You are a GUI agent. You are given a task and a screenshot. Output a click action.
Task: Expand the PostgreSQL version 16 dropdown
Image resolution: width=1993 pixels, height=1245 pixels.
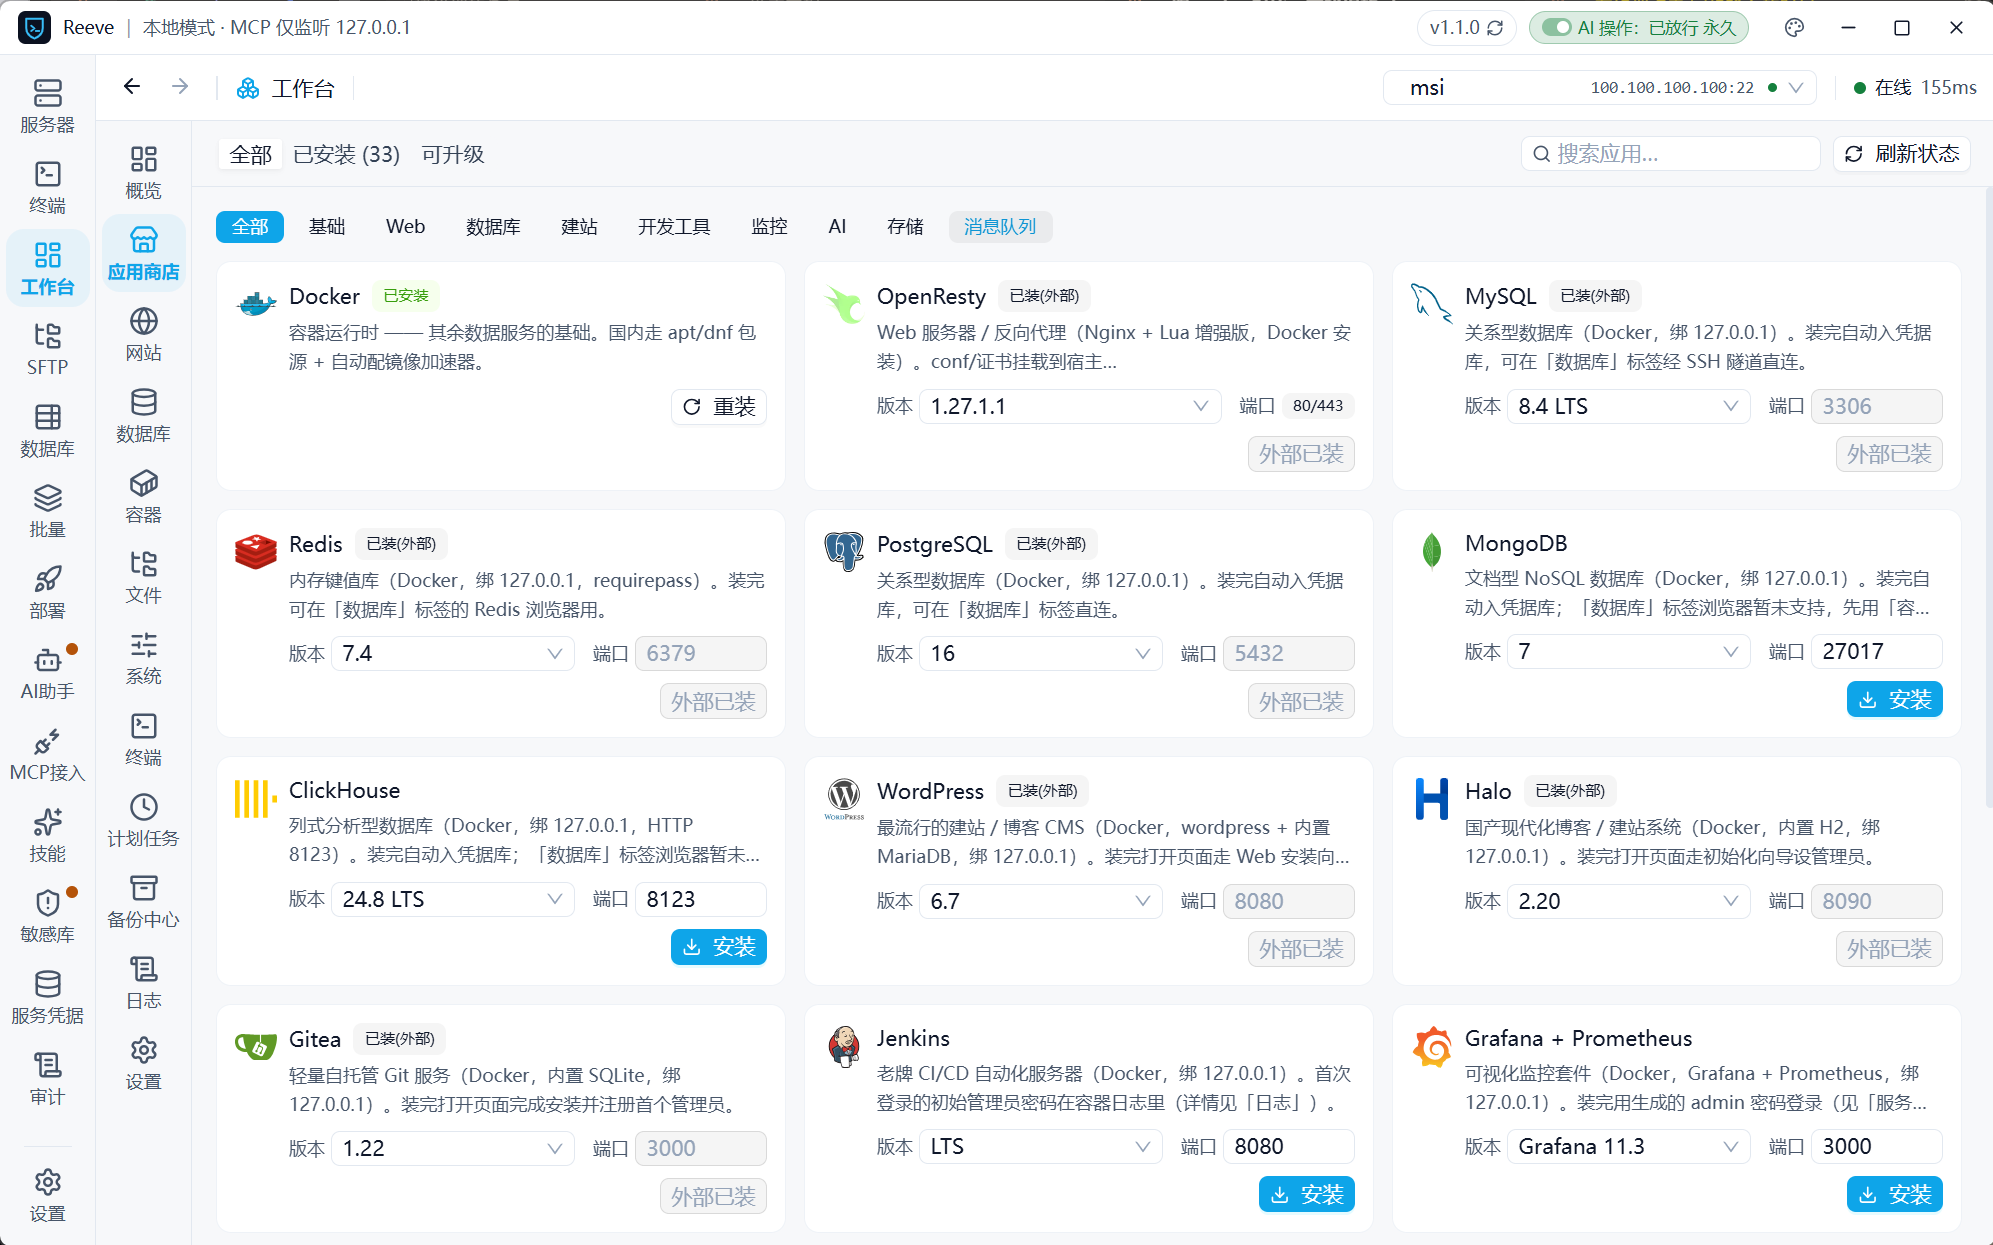pyautogui.click(x=1040, y=653)
